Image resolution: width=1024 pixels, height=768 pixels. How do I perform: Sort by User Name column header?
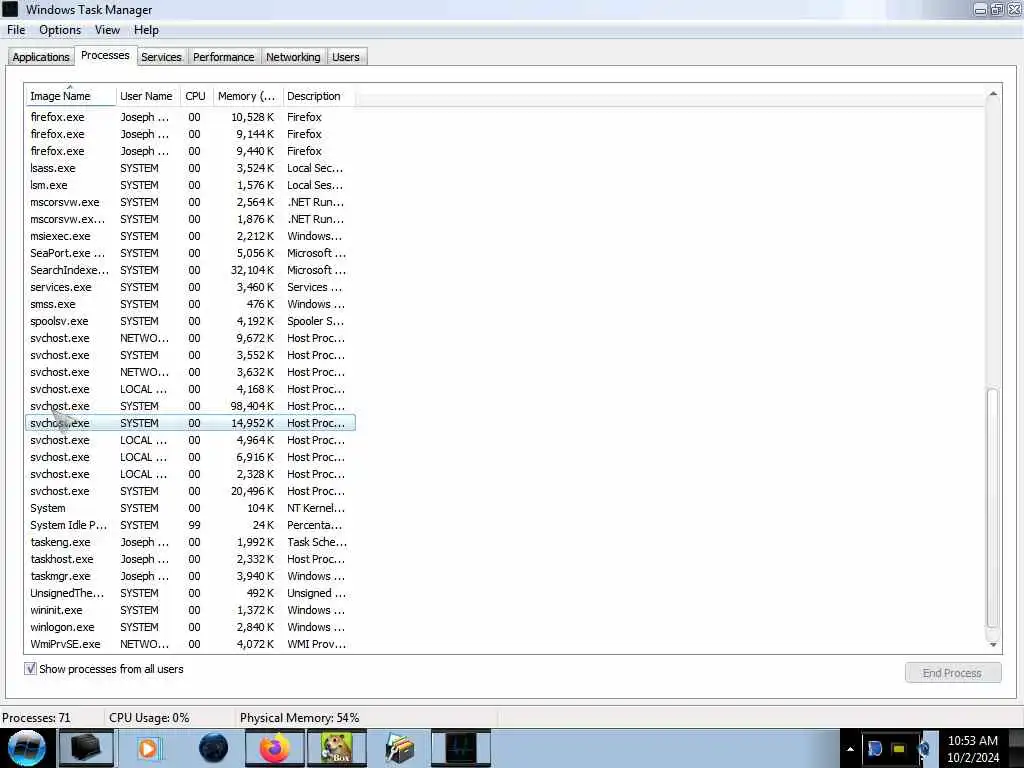pyautogui.click(x=148, y=96)
